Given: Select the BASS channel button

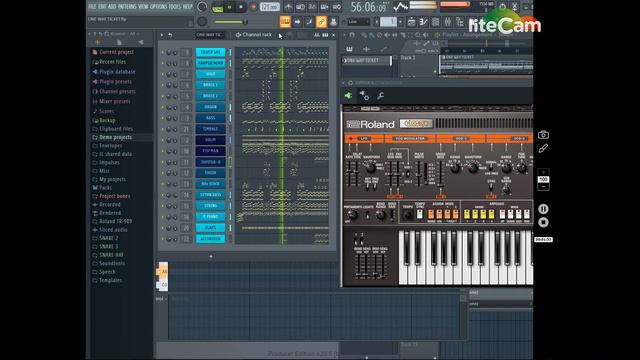Looking at the screenshot, I should (210, 118).
